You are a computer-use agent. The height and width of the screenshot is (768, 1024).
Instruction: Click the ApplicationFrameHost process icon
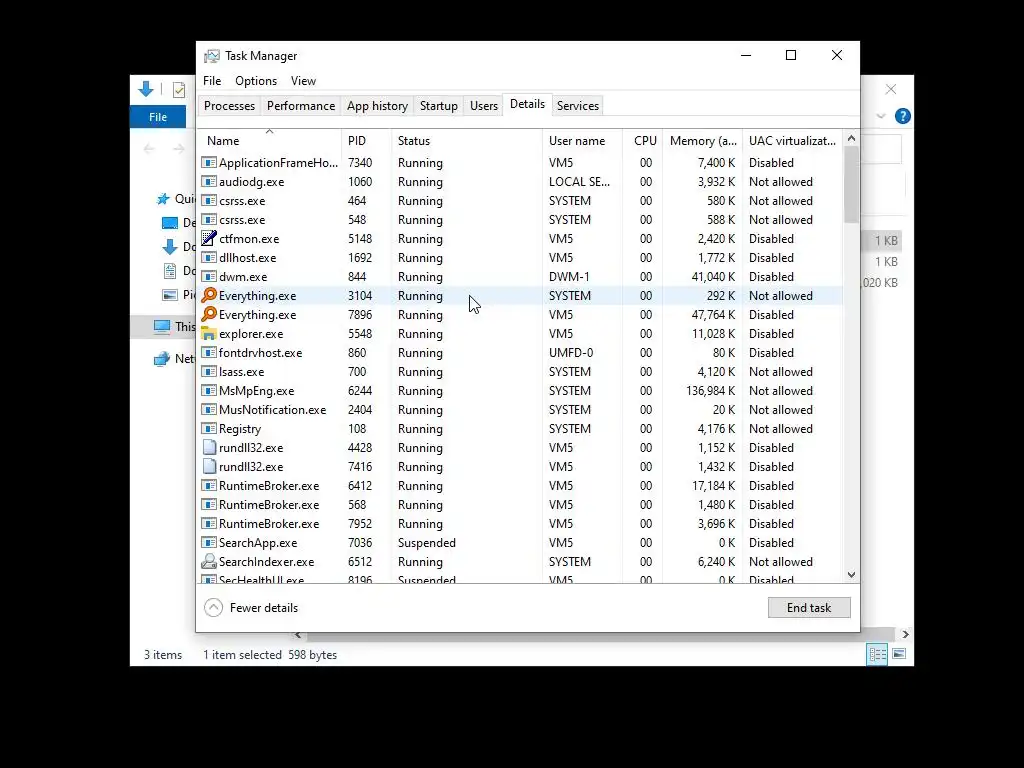pyautogui.click(x=208, y=163)
